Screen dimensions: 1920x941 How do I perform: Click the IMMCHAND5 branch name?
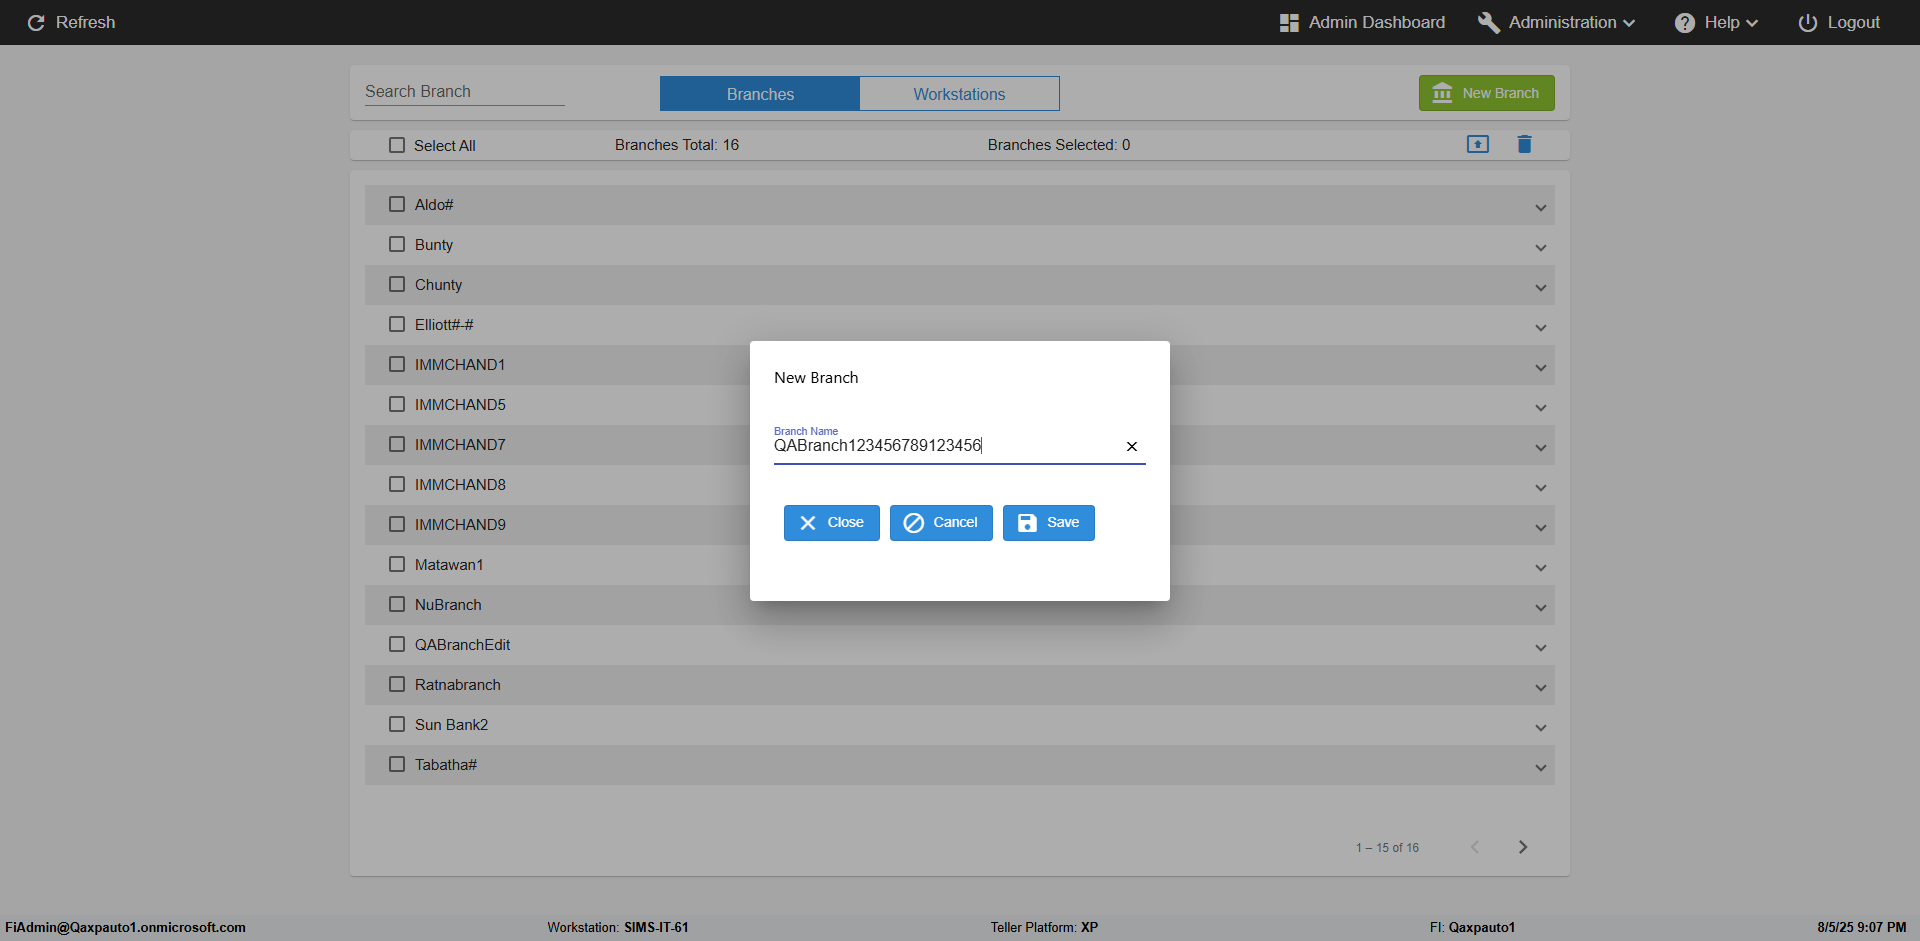coord(460,405)
